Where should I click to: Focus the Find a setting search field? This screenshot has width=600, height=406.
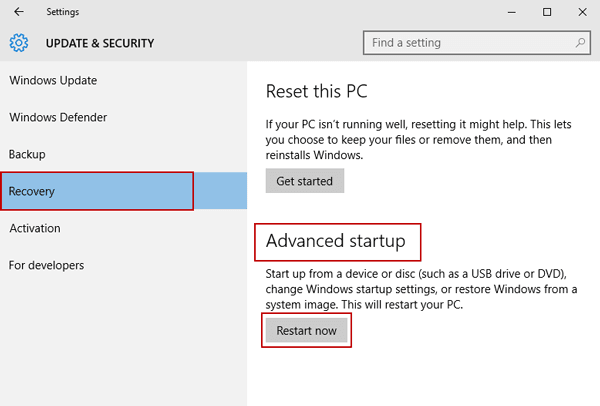468,43
